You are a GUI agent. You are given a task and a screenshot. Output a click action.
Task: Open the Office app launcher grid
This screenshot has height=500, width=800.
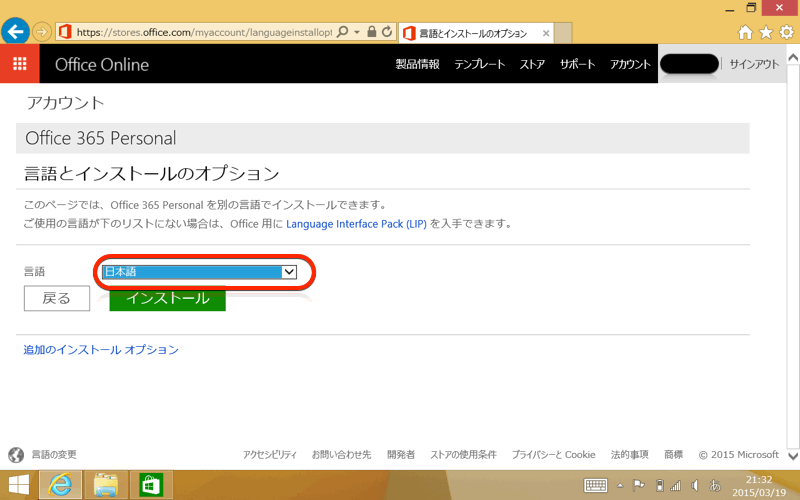20,64
